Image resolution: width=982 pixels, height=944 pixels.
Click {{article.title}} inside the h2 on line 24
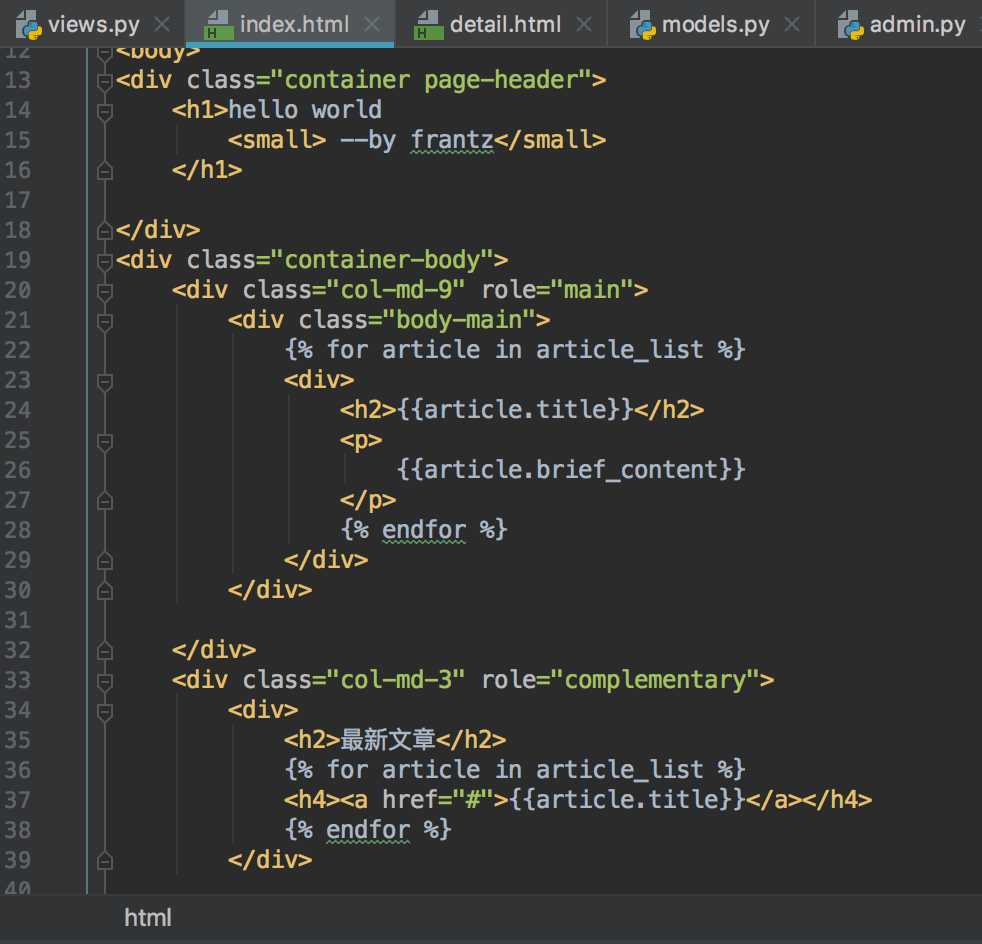point(515,410)
